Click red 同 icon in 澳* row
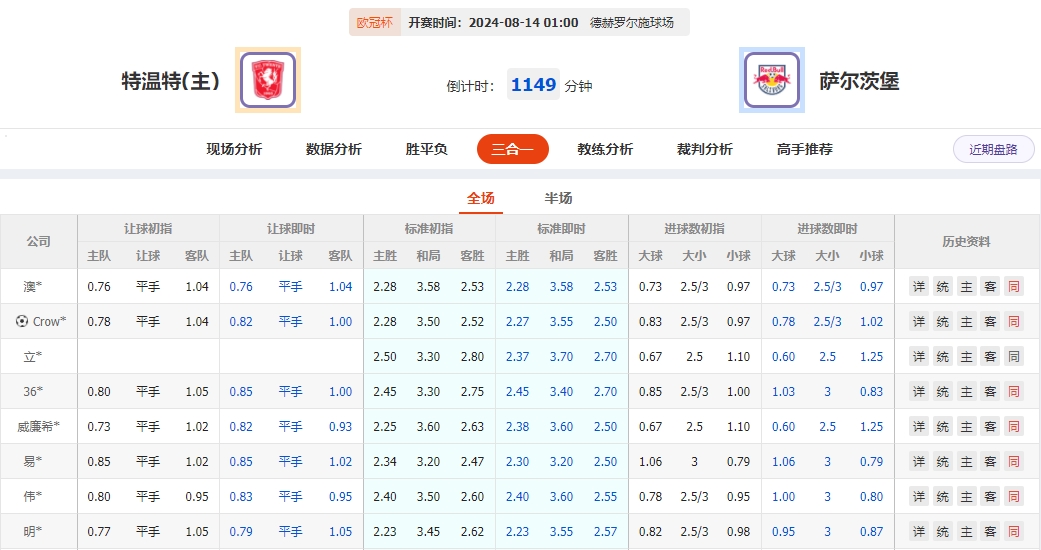This screenshot has height=550, width=1041. [x=1014, y=287]
